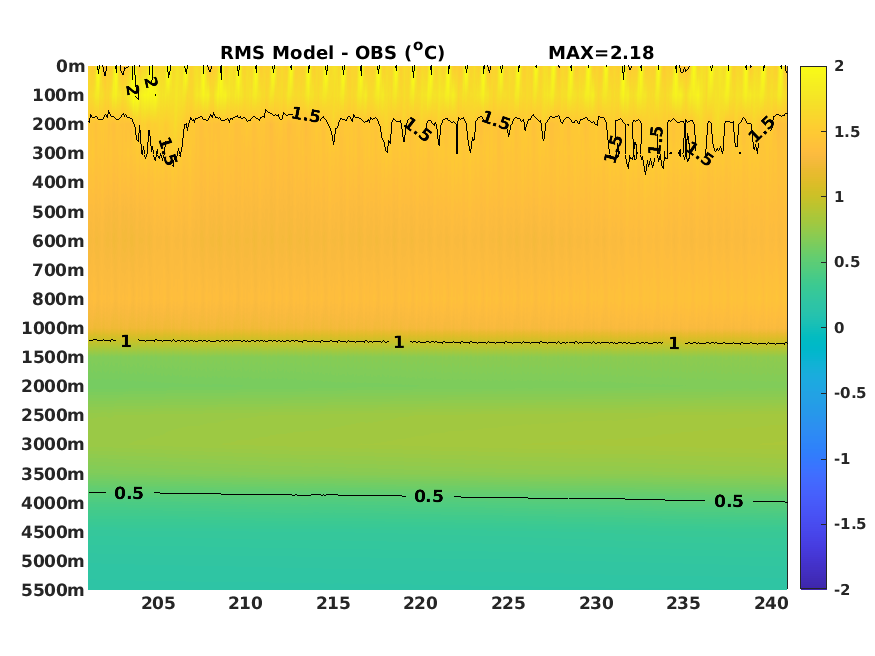Click the middle '1' contour line label

click(x=398, y=343)
